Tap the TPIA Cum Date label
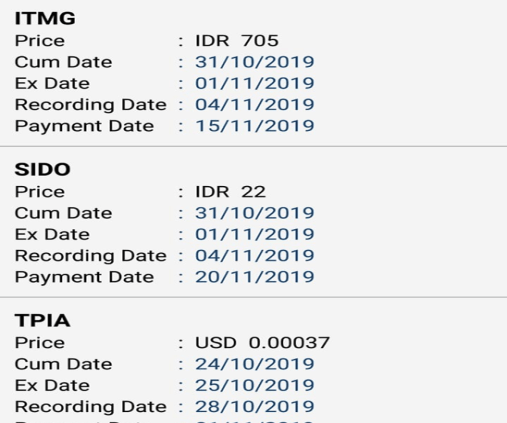The image size is (507, 423). (63, 364)
